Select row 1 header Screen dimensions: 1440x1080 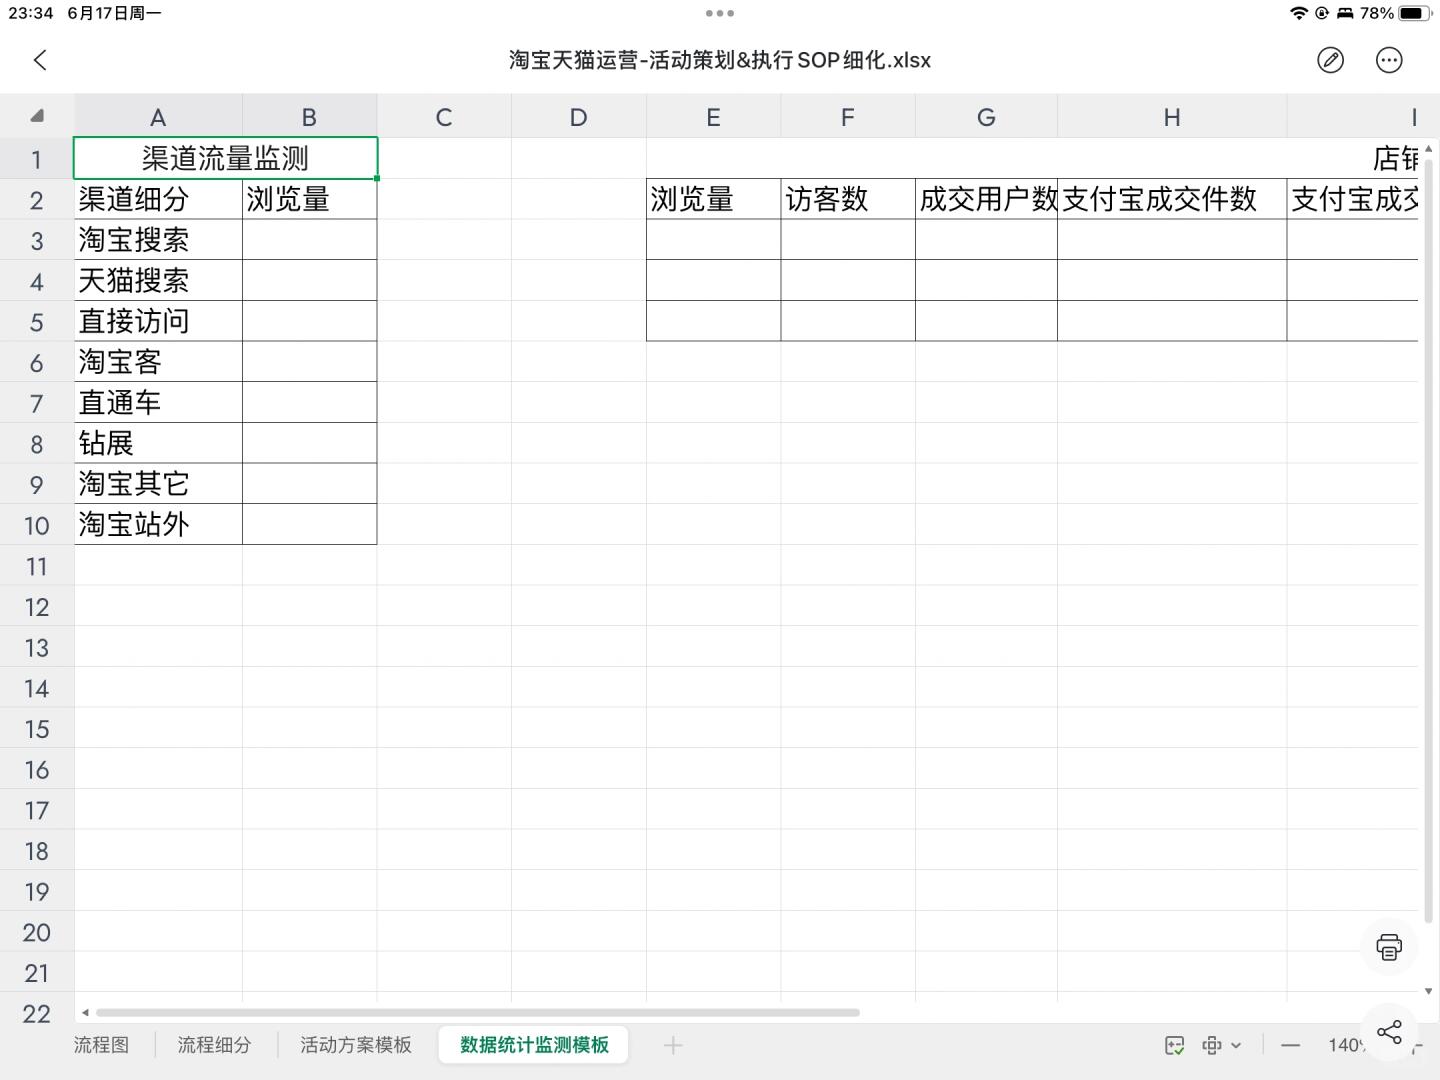[37, 159]
